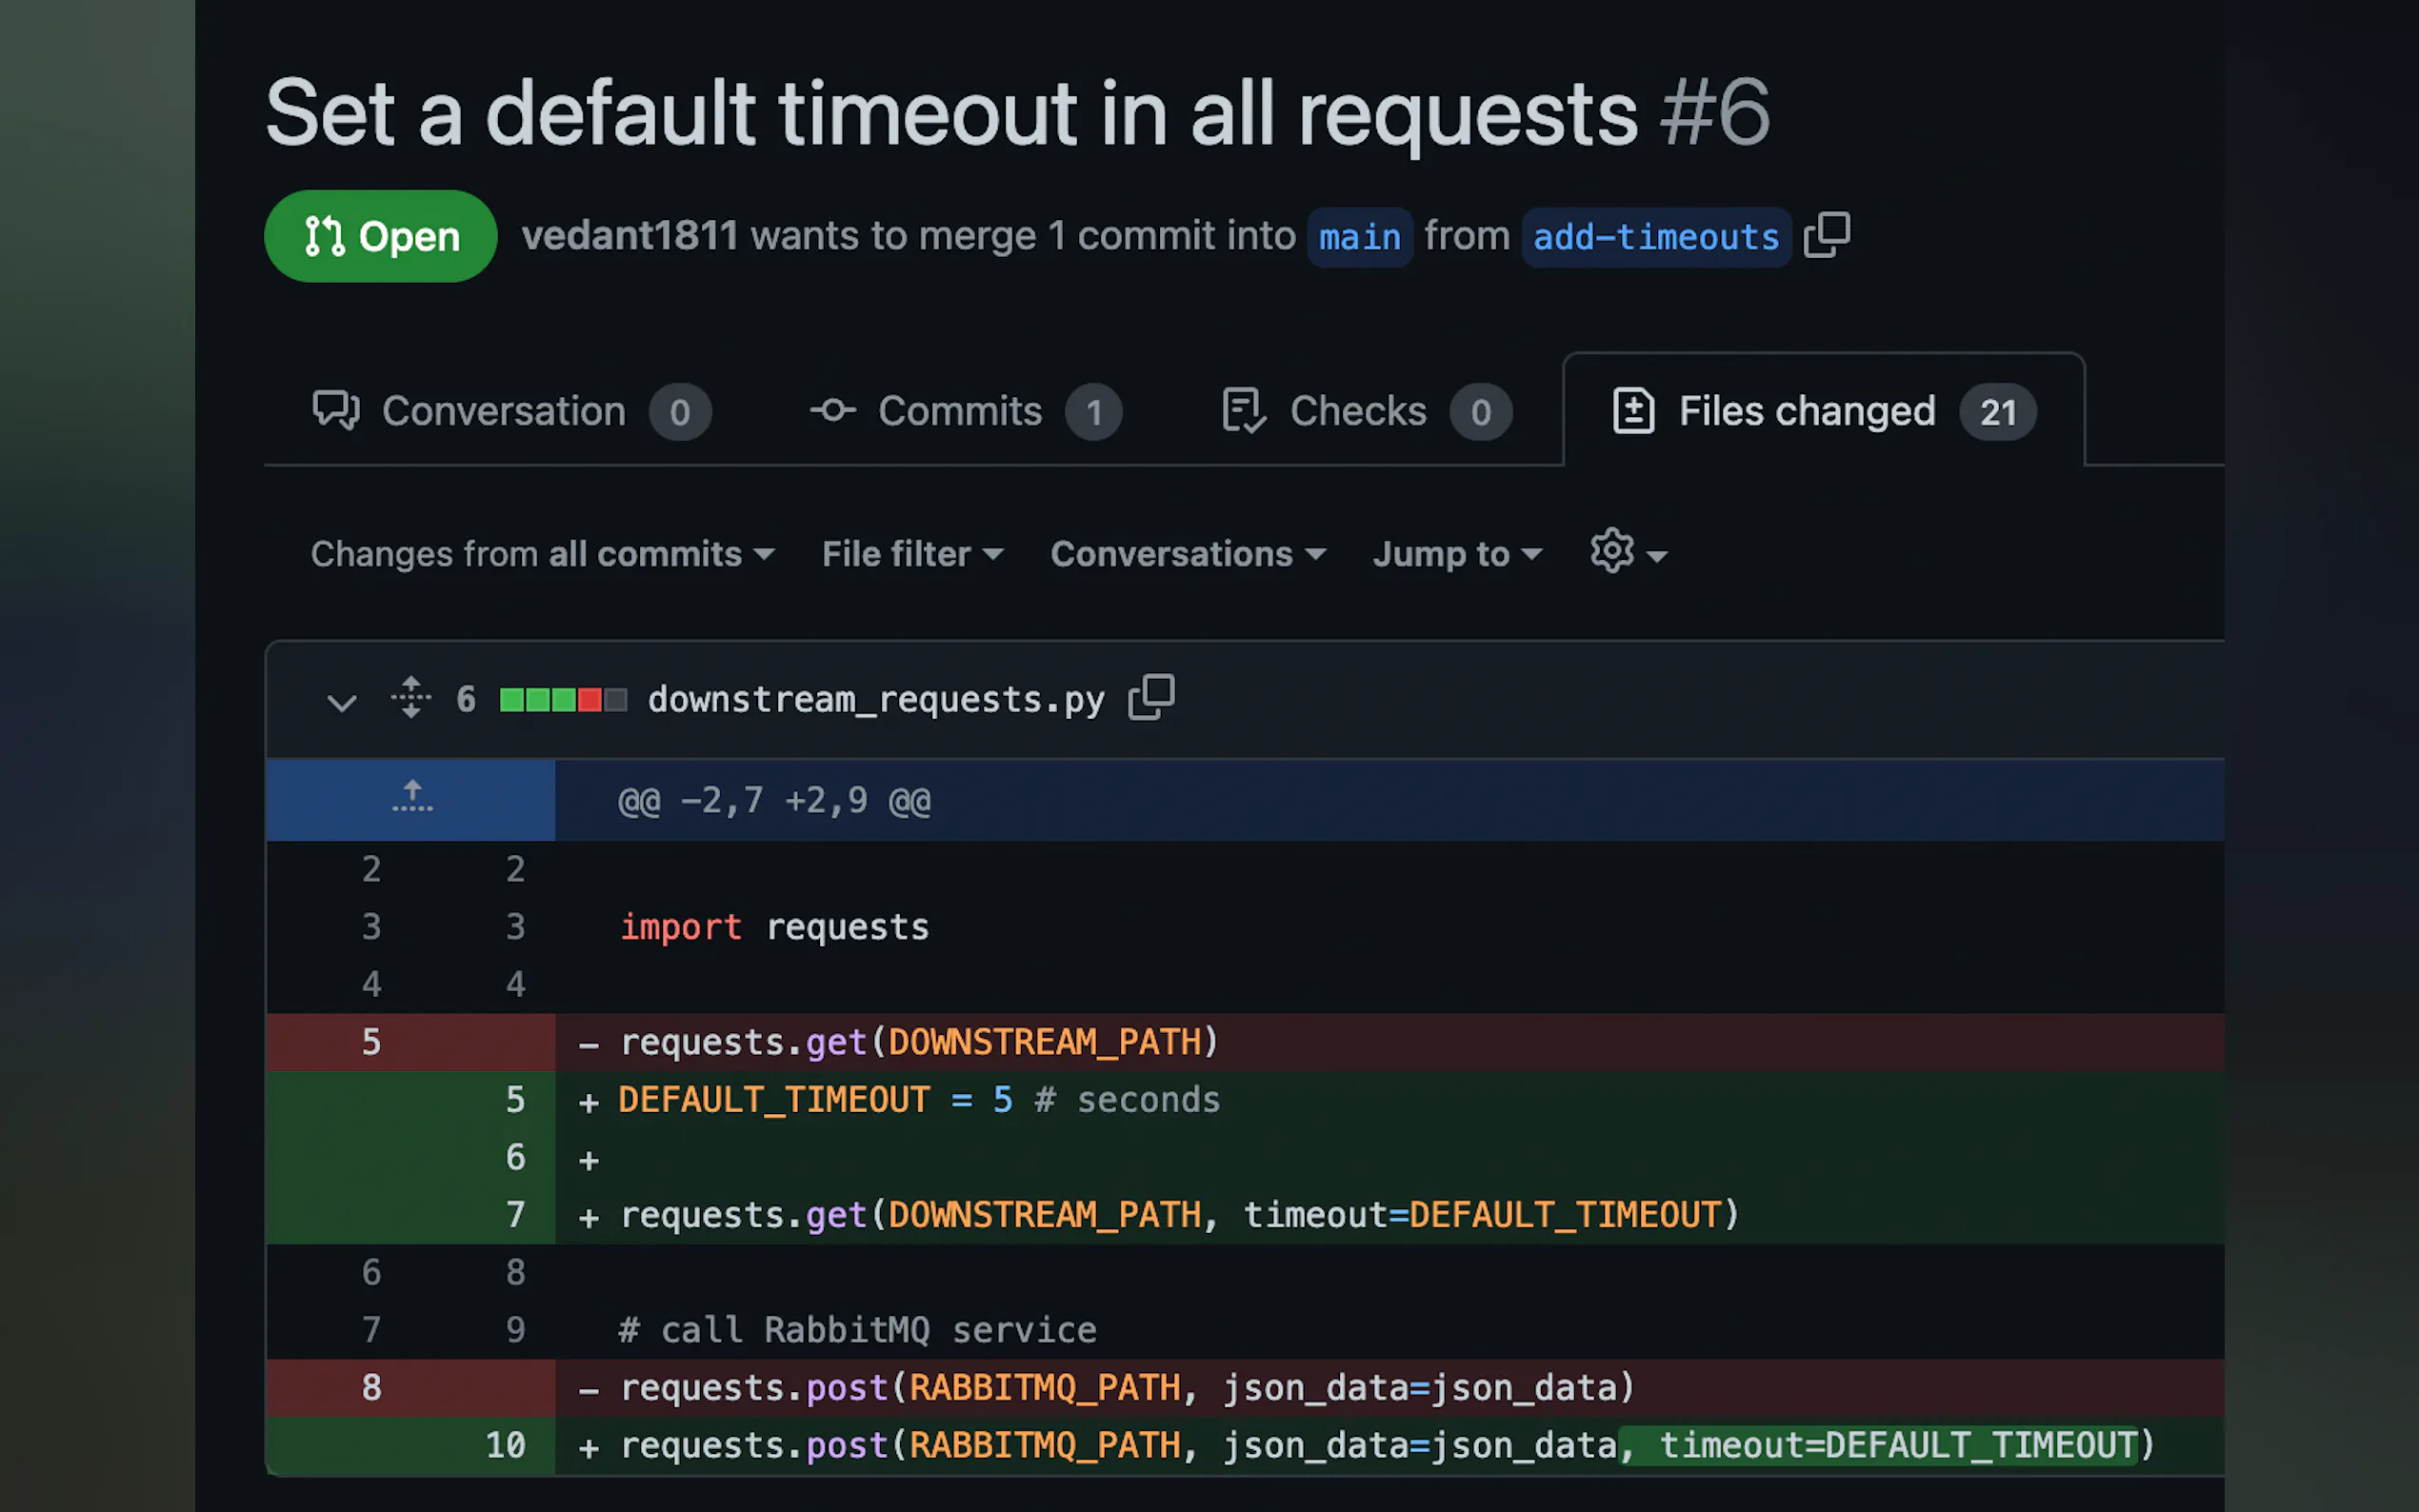Open the Jump to dropdown
Image resolution: width=2419 pixels, height=1512 pixels.
click(1456, 554)
